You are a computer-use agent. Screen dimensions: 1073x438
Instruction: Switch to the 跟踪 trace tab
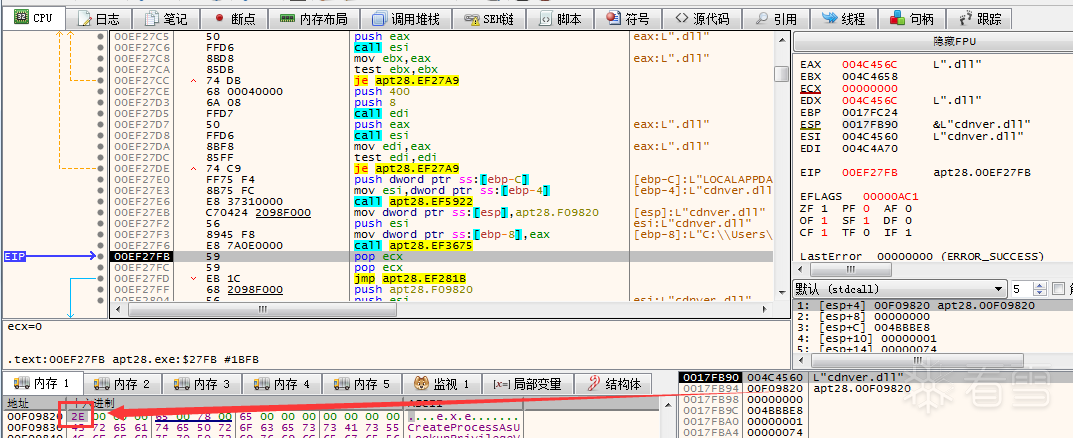tap(981, 19)
